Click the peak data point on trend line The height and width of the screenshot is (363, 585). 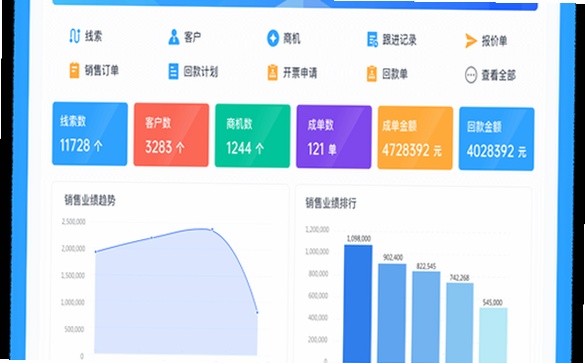click(212, 229)
